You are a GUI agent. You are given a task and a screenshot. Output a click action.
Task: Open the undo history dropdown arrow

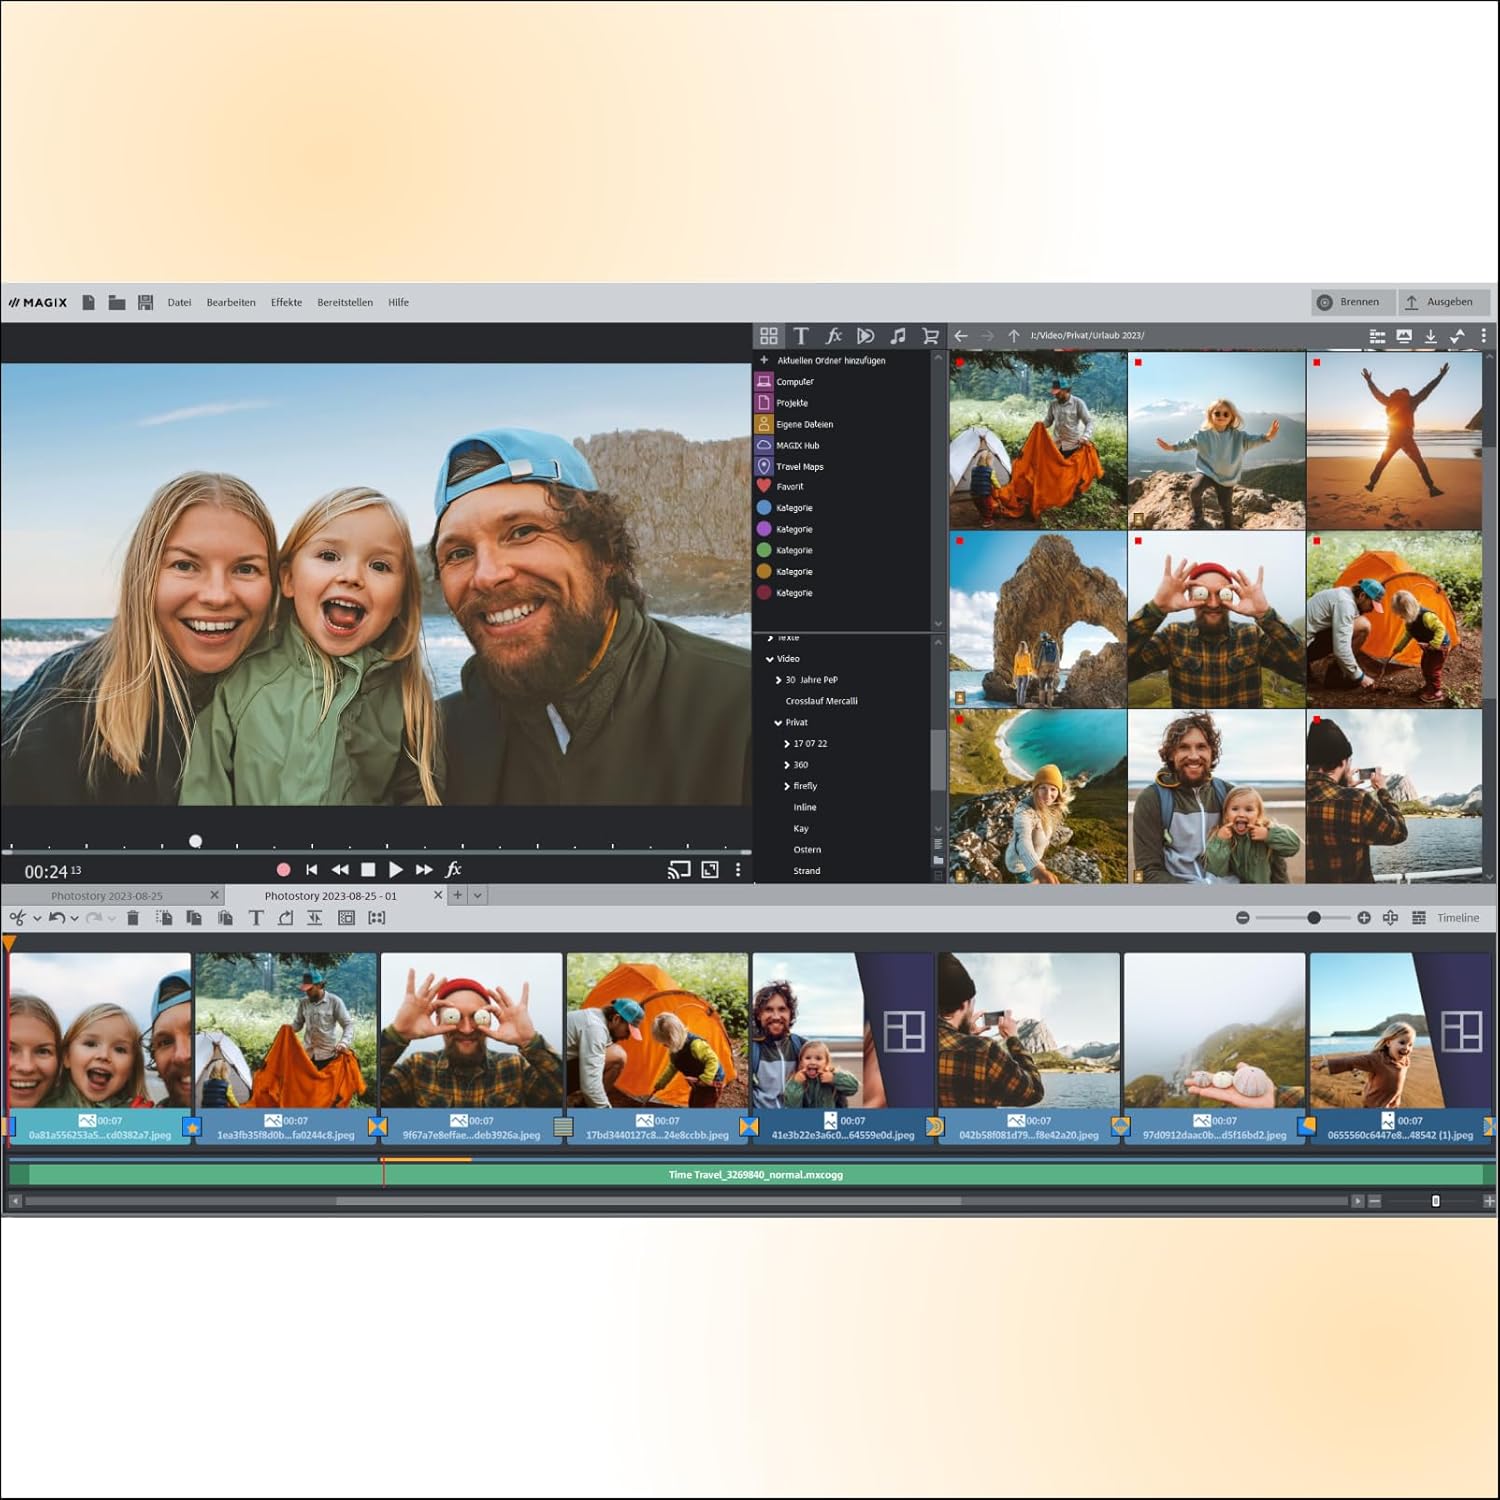pos(75,918)
